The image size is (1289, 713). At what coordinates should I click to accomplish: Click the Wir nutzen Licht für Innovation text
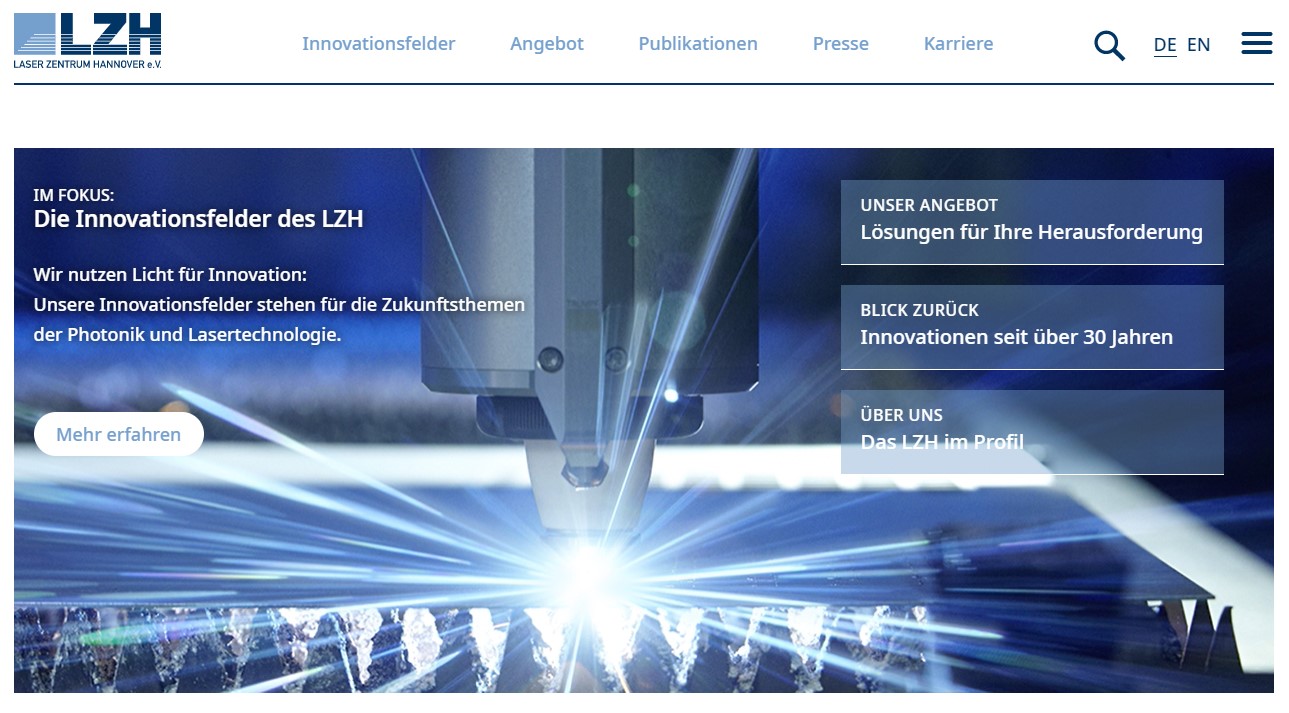click(170, 274)
